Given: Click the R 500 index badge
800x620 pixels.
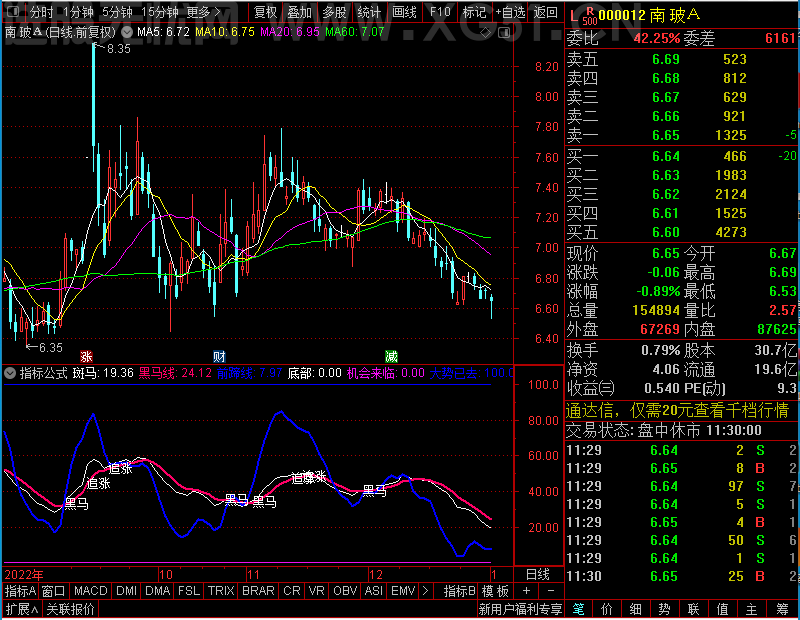Looking at the screenshot, I should point(589,16).
